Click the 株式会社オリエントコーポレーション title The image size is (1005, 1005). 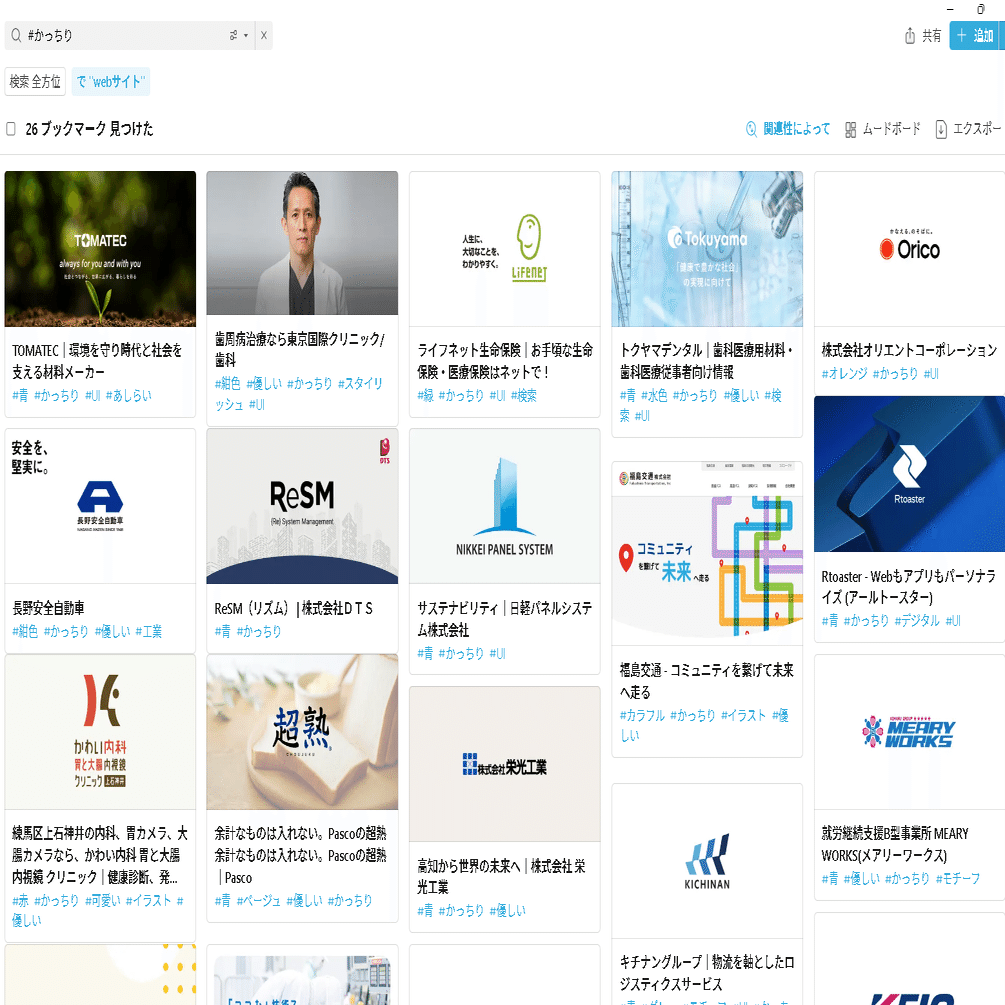909,350
